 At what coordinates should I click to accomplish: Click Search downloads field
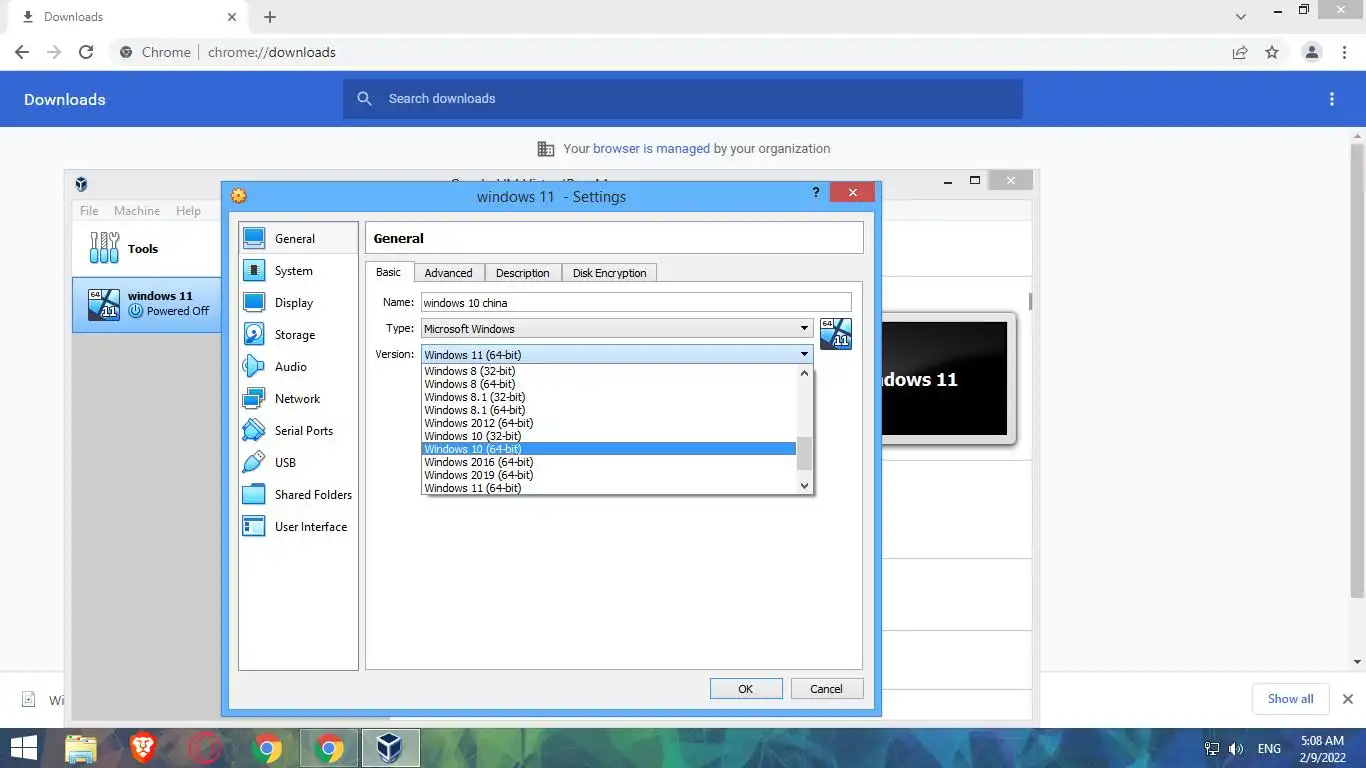[682, 99]
